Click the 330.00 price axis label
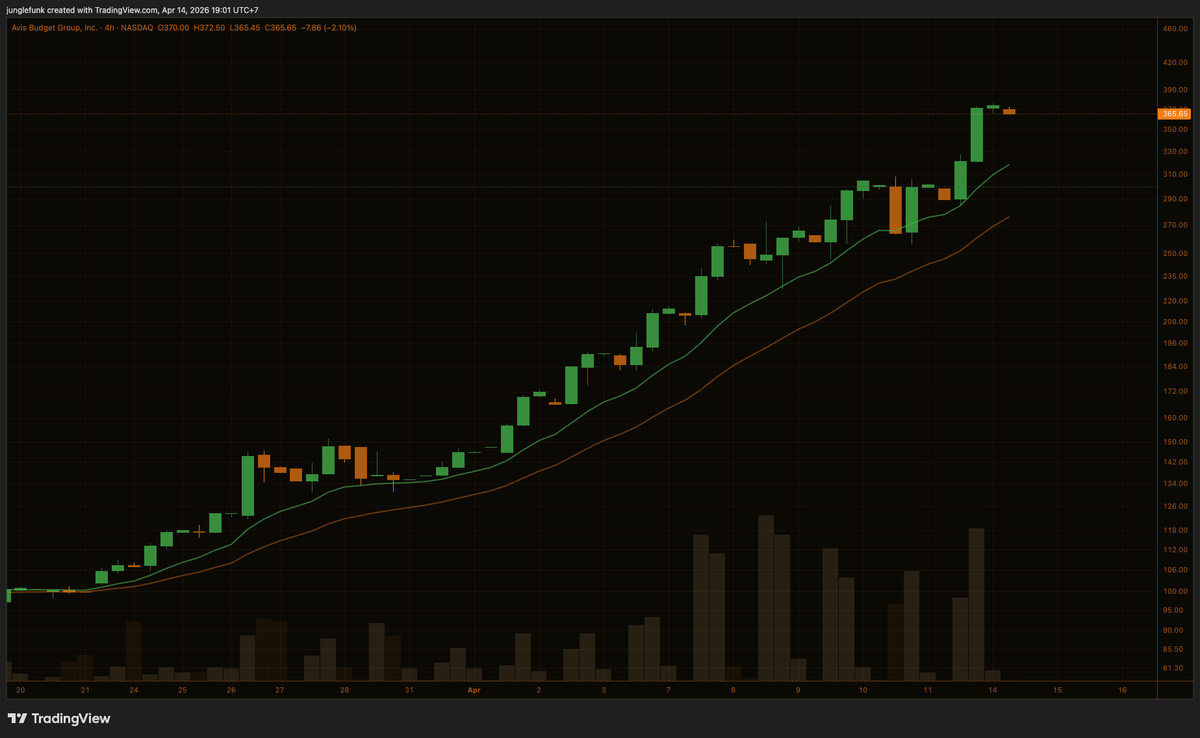The image size is (1200, 738). pos(1175,152)
